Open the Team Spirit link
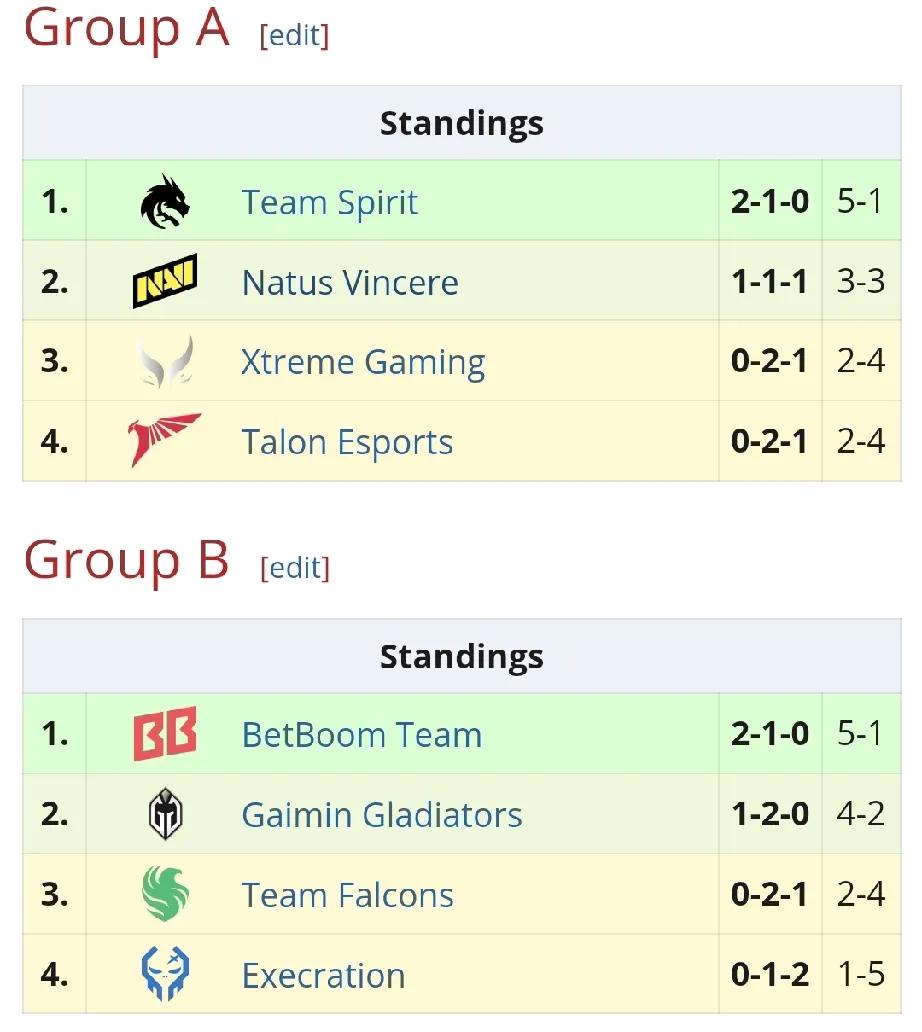Screen dimensions: 922x1032 click(x=329, y=202)
